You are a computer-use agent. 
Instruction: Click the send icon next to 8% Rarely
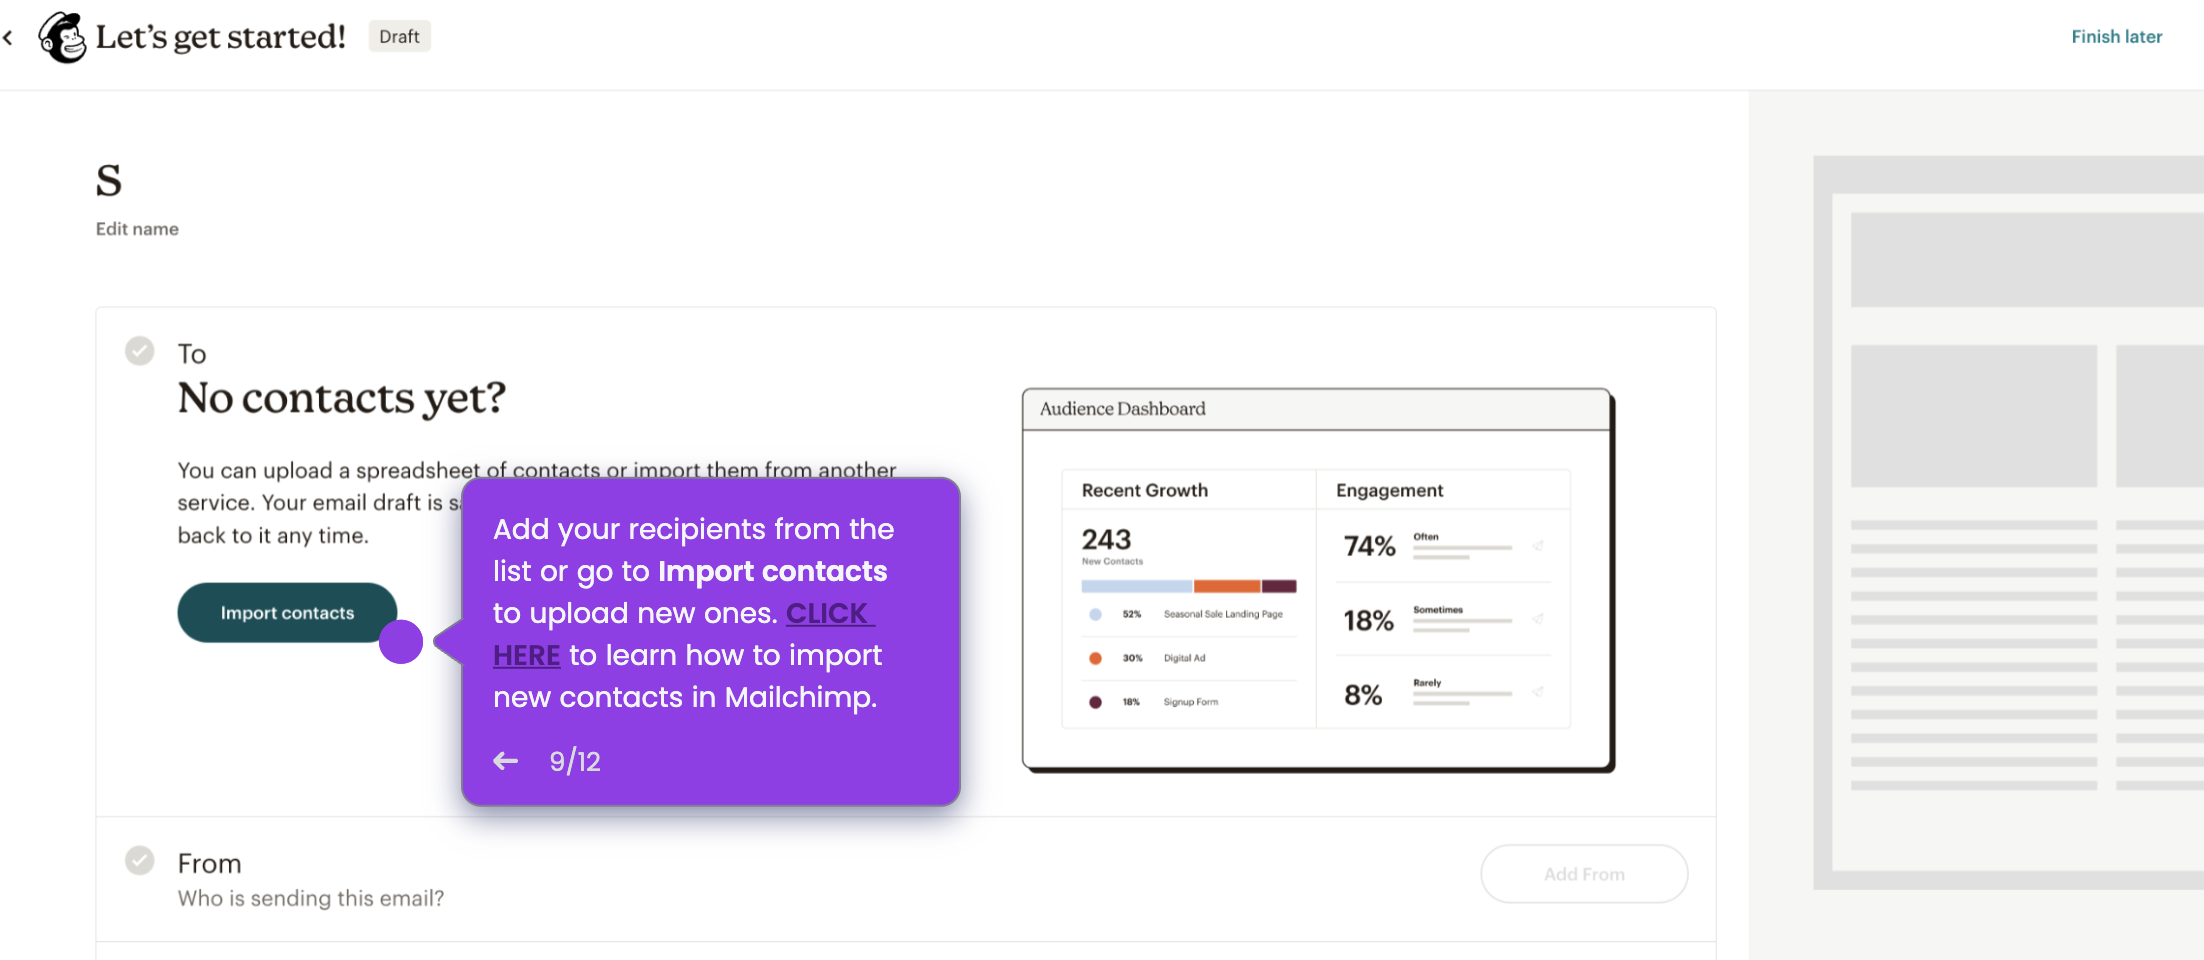pyautogui.click(x=1538, y=690)
